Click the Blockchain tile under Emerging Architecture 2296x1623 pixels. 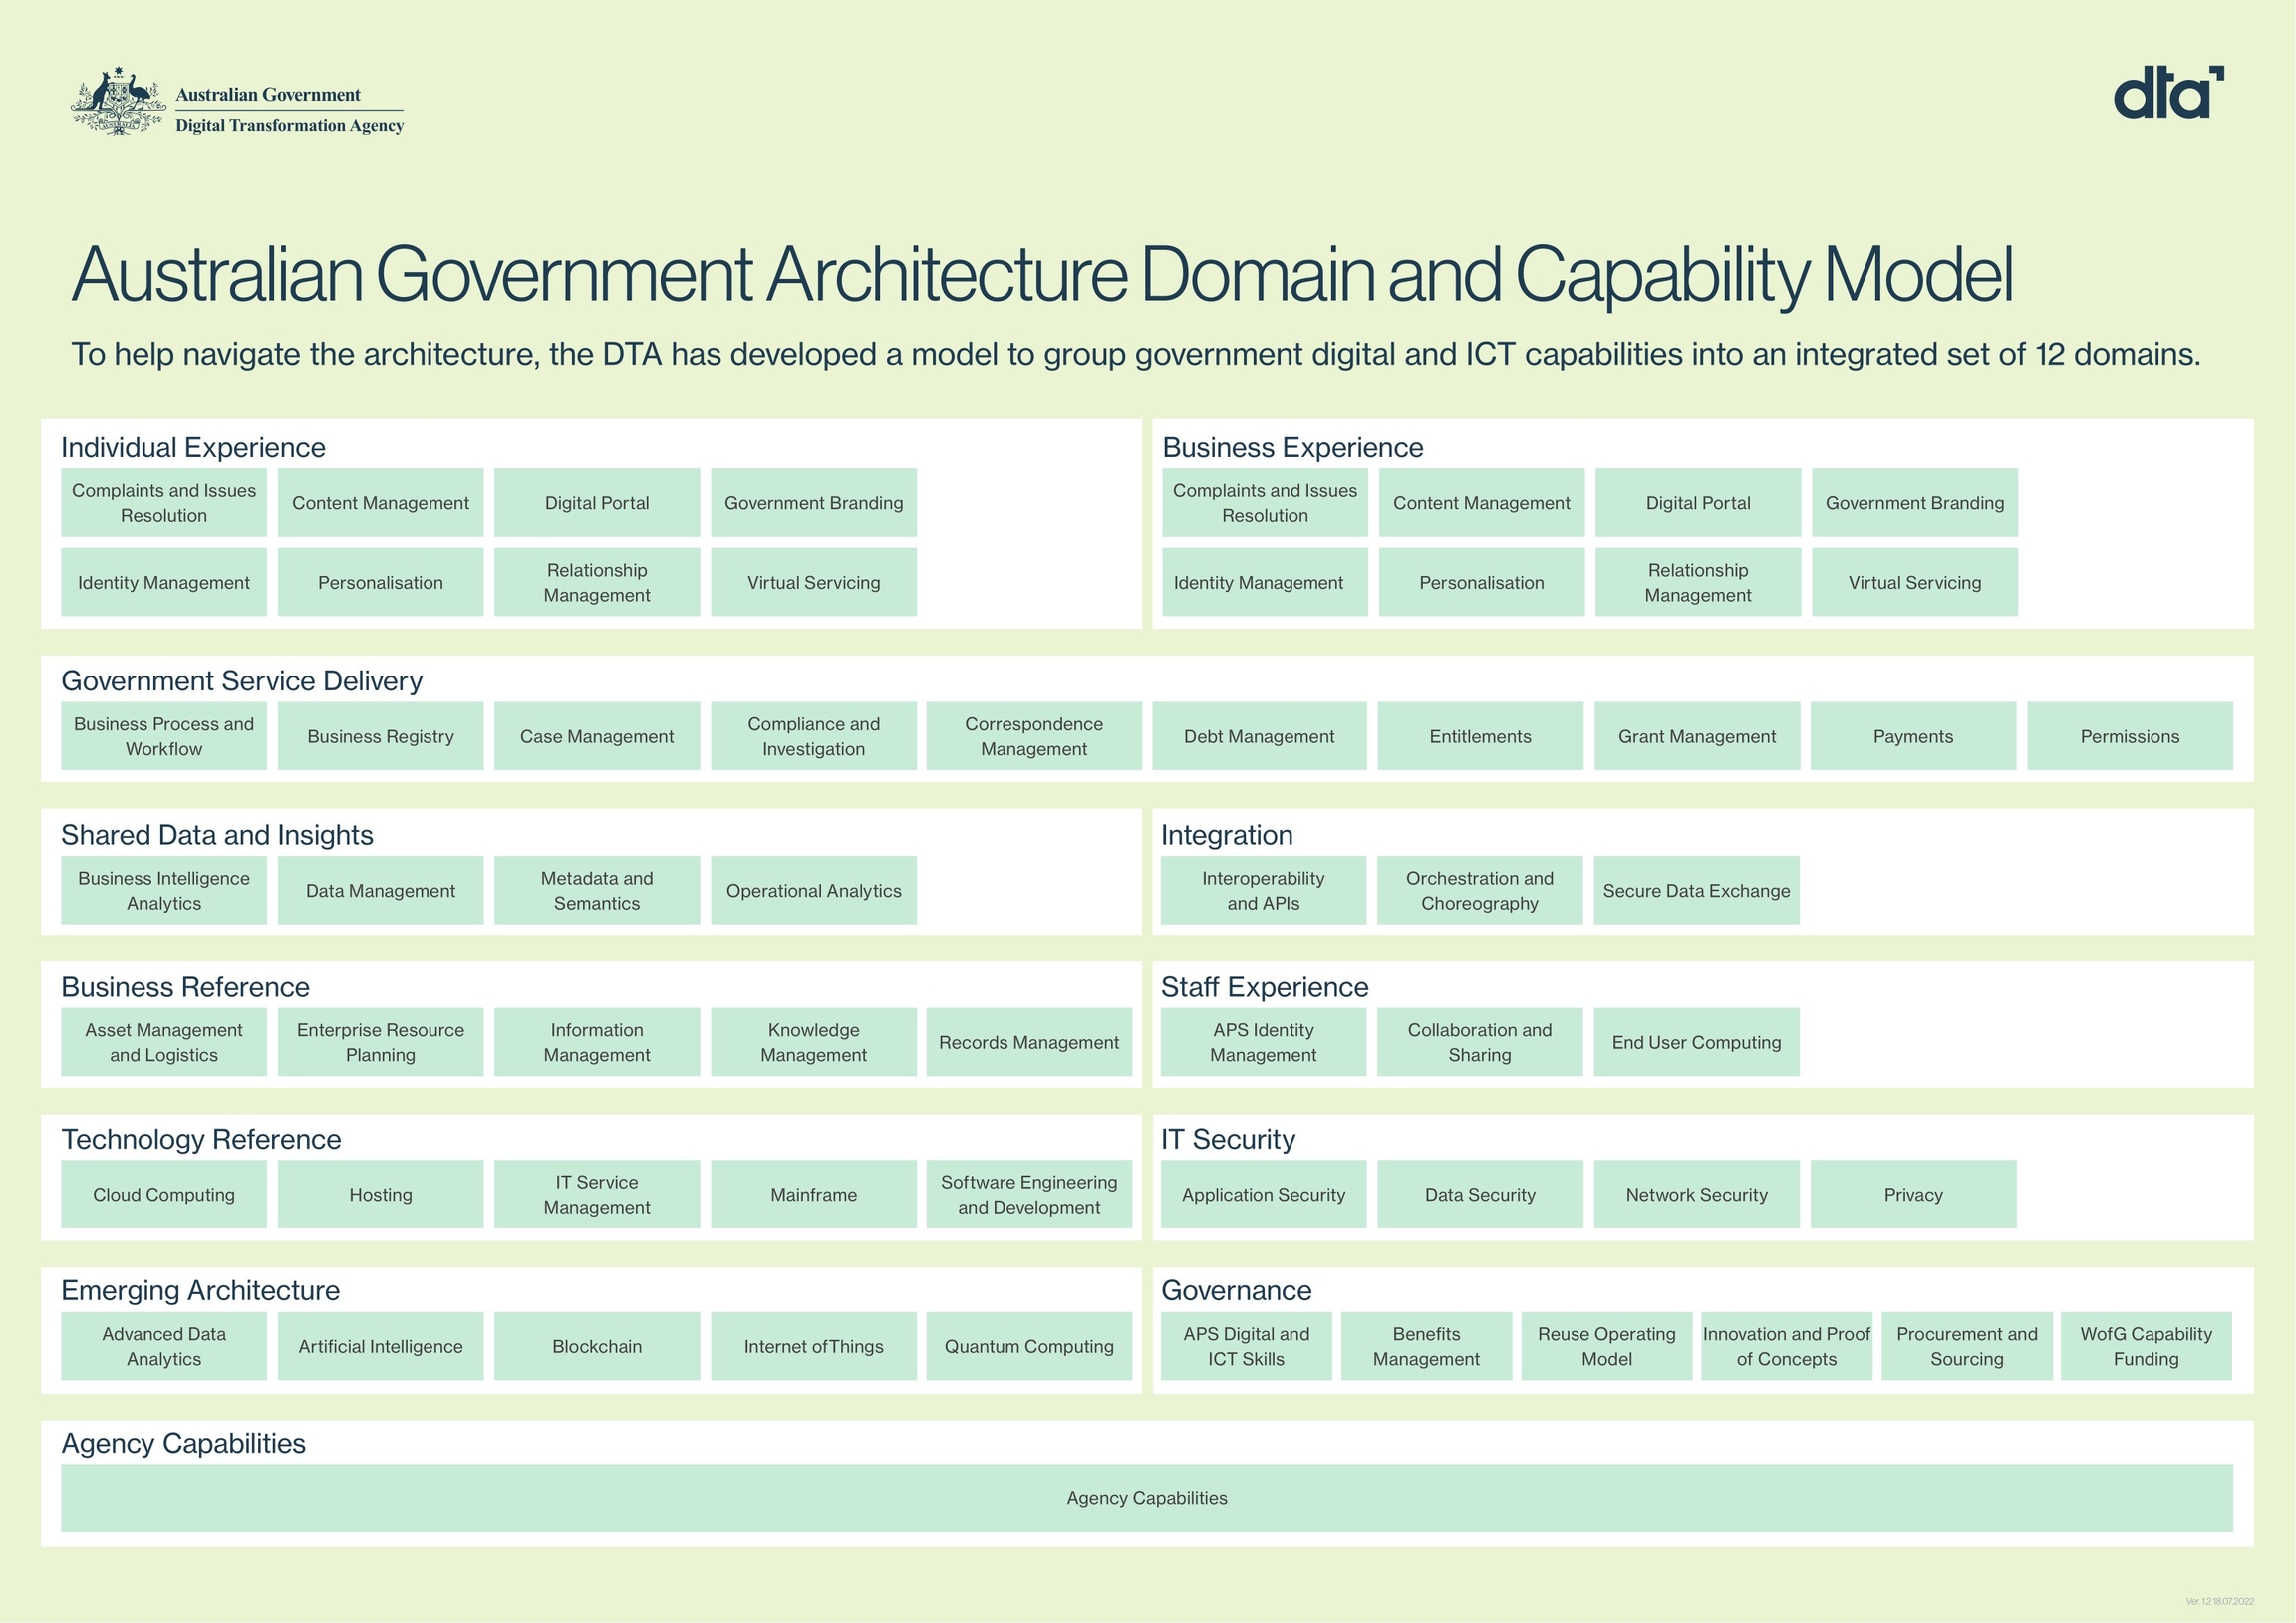click(597, 1346)
